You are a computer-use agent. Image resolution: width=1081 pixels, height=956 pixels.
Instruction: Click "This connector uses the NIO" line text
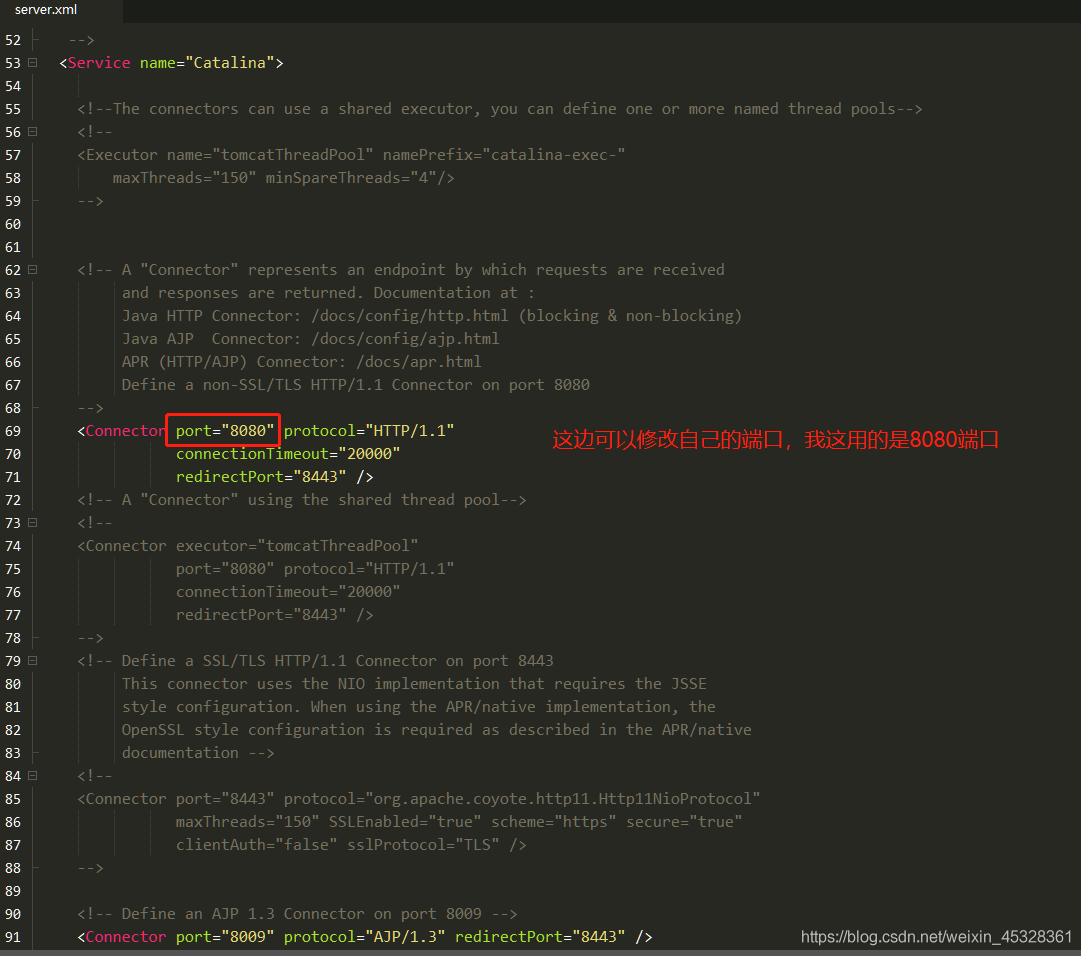point(414,684)
